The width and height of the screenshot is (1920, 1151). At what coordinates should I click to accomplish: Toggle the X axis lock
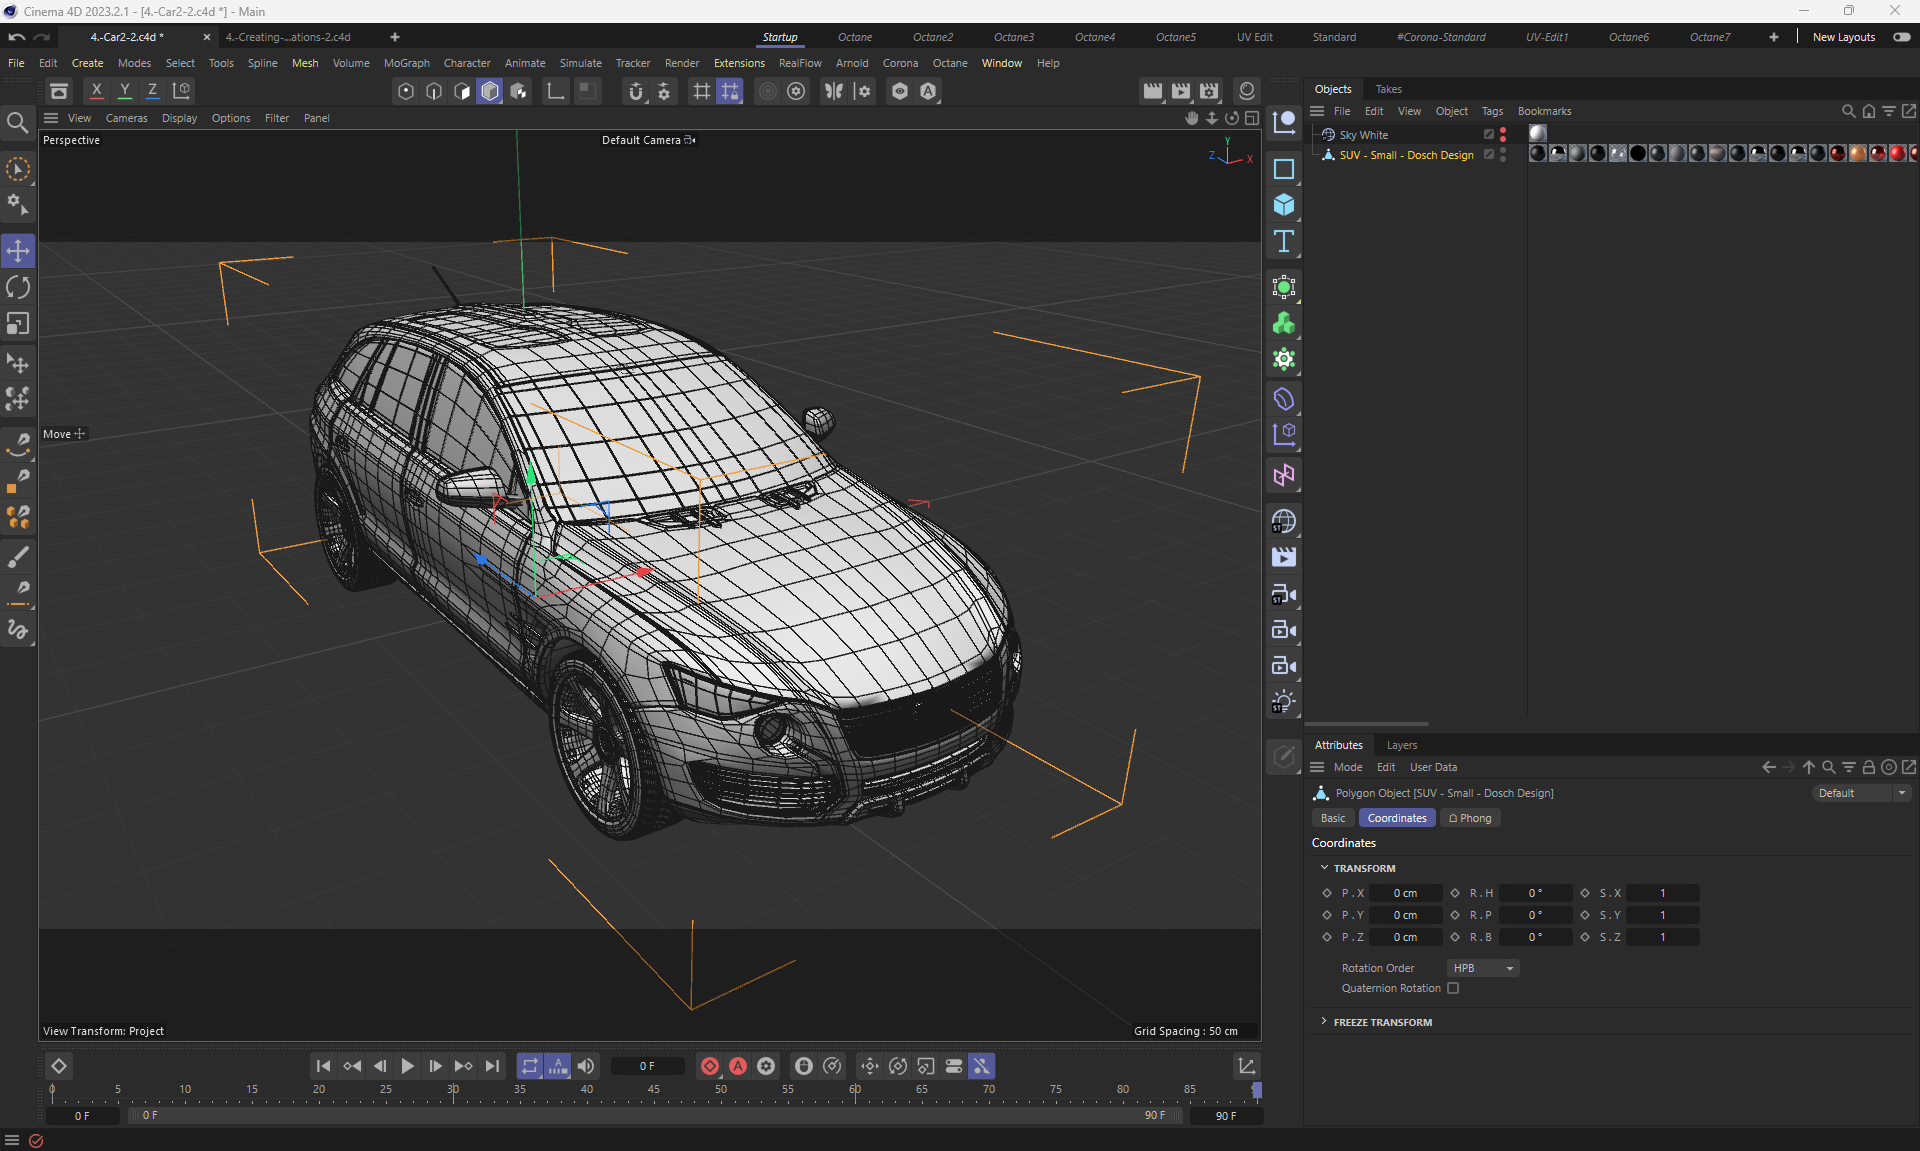coord(96,91)
